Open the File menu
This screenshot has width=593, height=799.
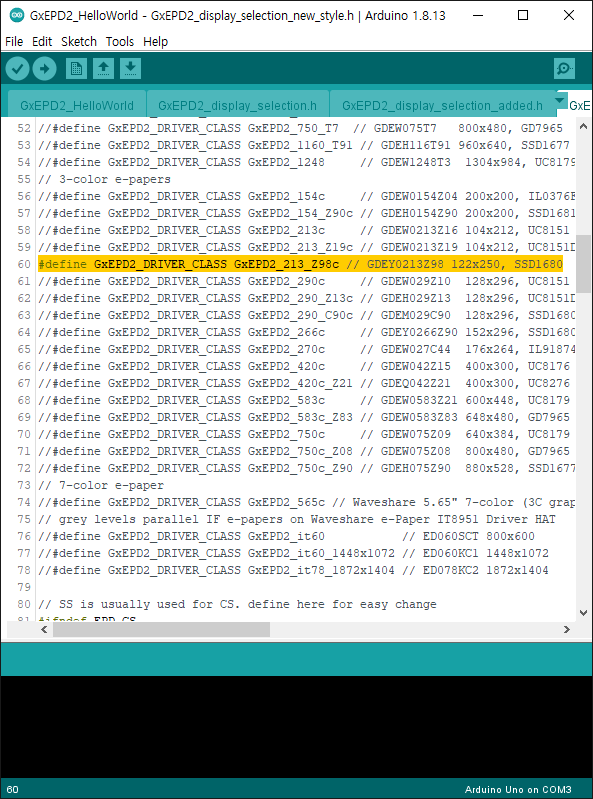[x=14, y=41]
